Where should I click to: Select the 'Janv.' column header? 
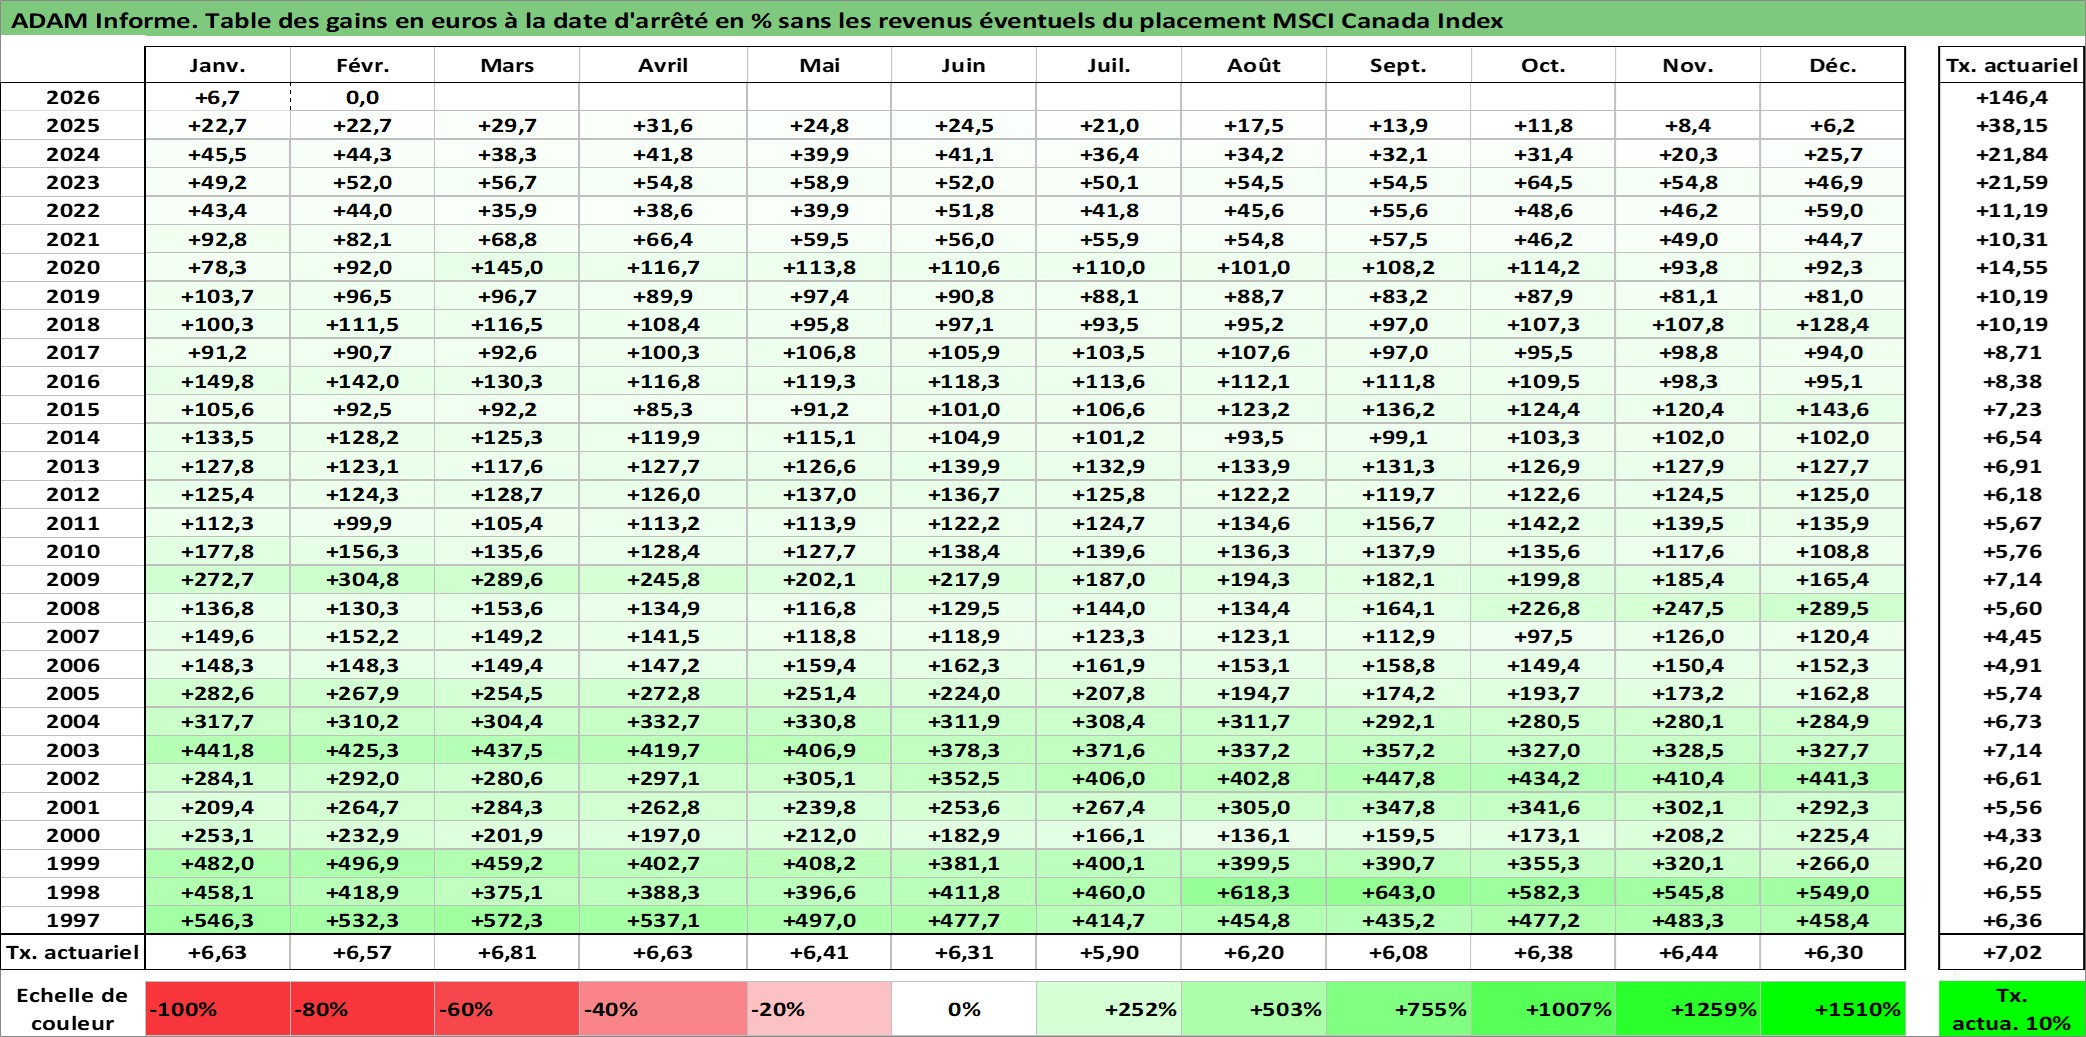[x=218, y=65]
